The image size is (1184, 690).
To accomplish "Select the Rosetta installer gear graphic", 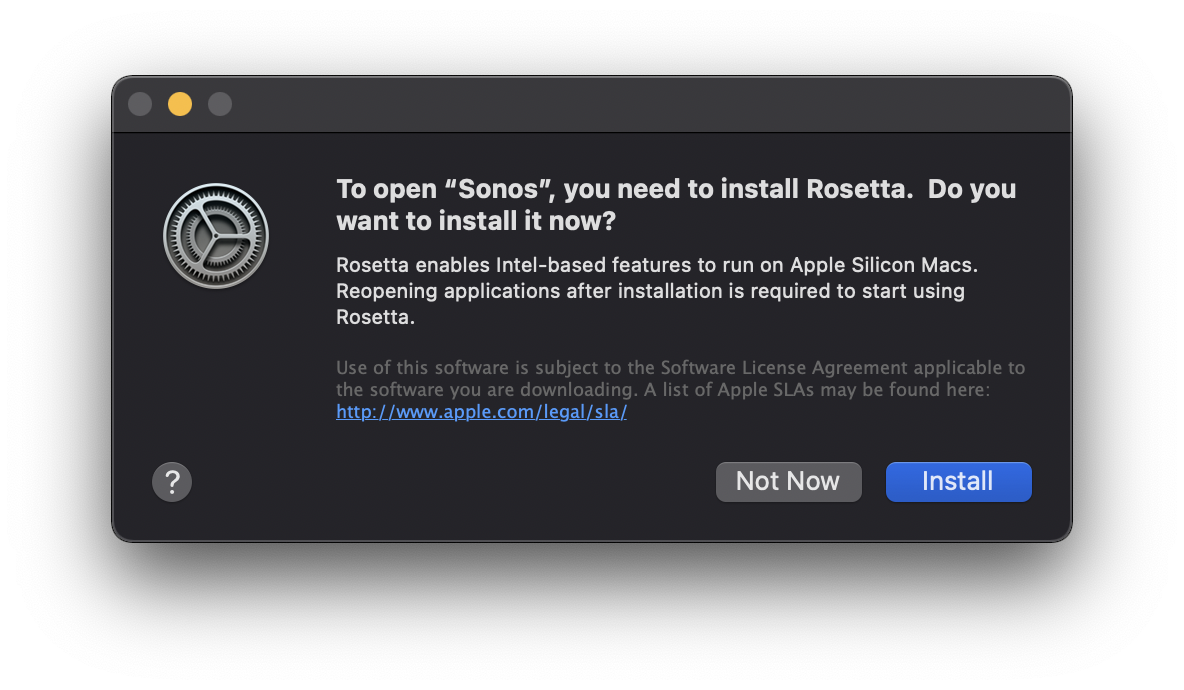I will click(x=215, y=235).
